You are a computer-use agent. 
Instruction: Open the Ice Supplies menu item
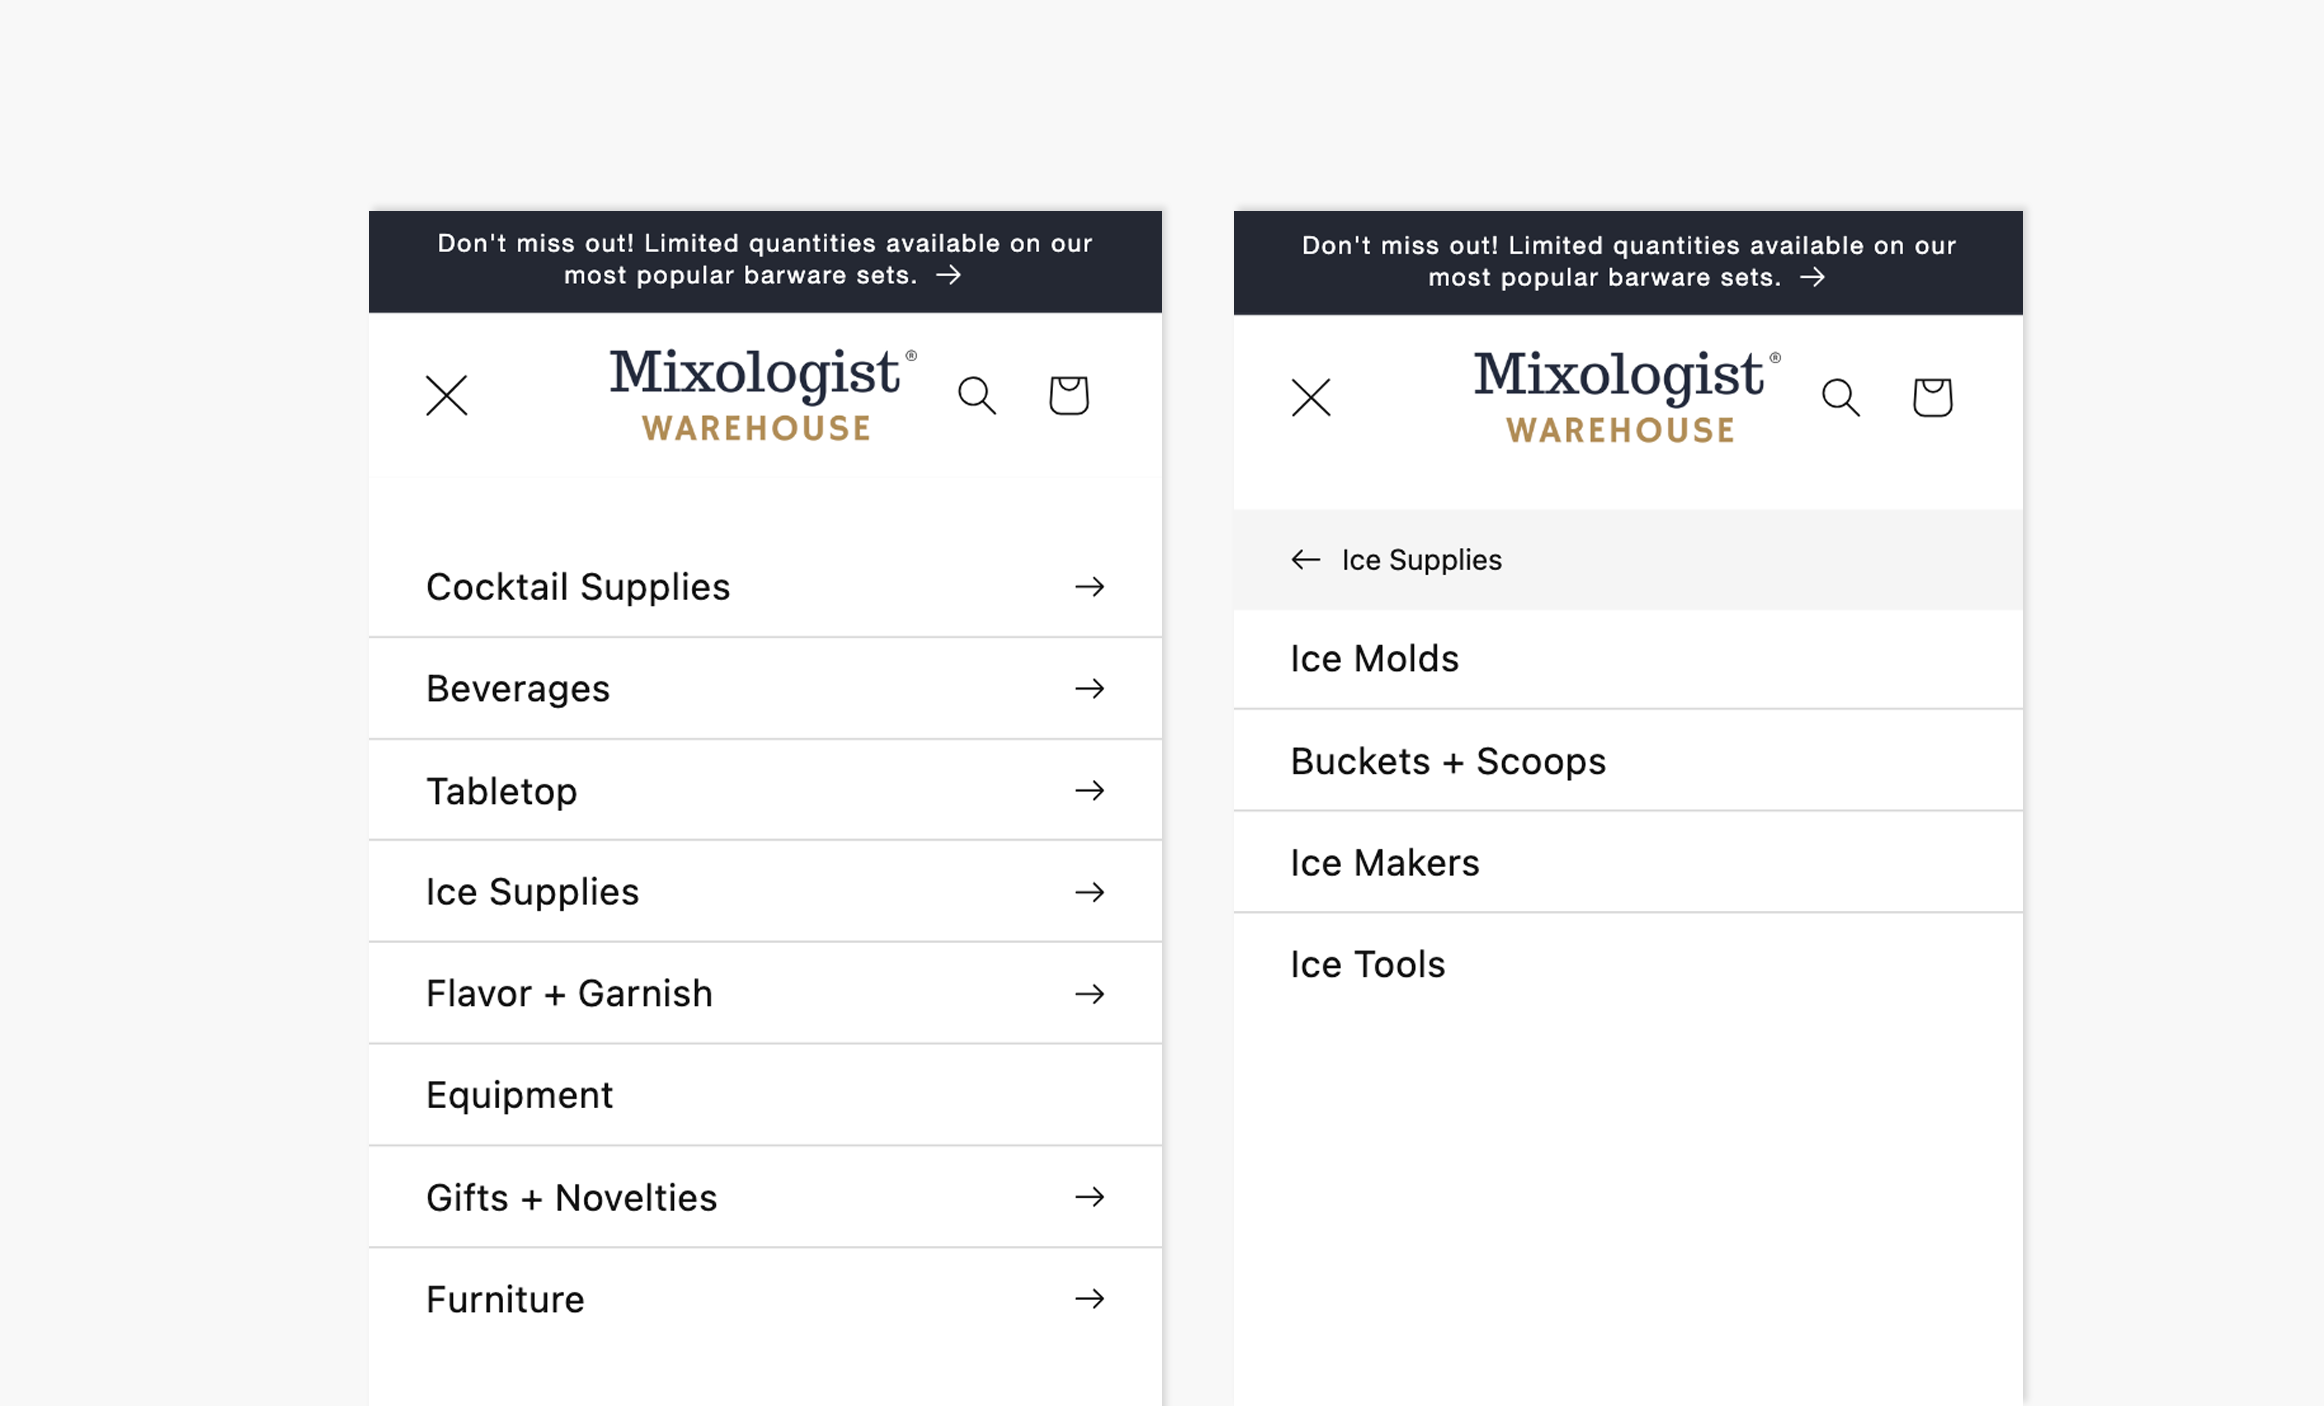coord(765,892)
